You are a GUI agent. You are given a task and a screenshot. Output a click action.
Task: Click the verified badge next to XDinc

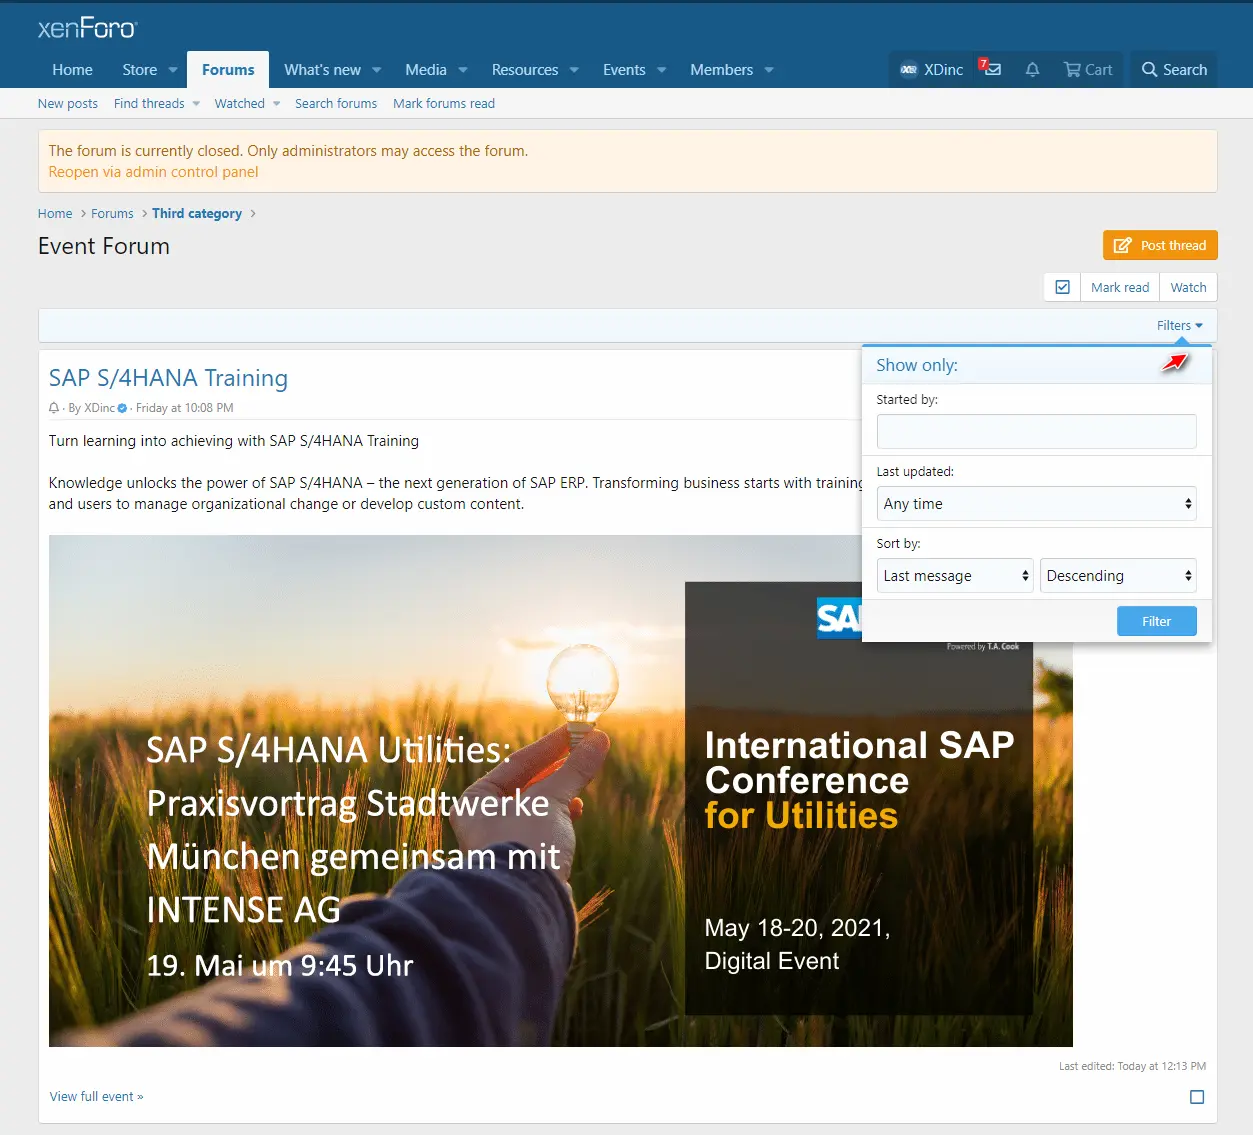coord(123,408)
